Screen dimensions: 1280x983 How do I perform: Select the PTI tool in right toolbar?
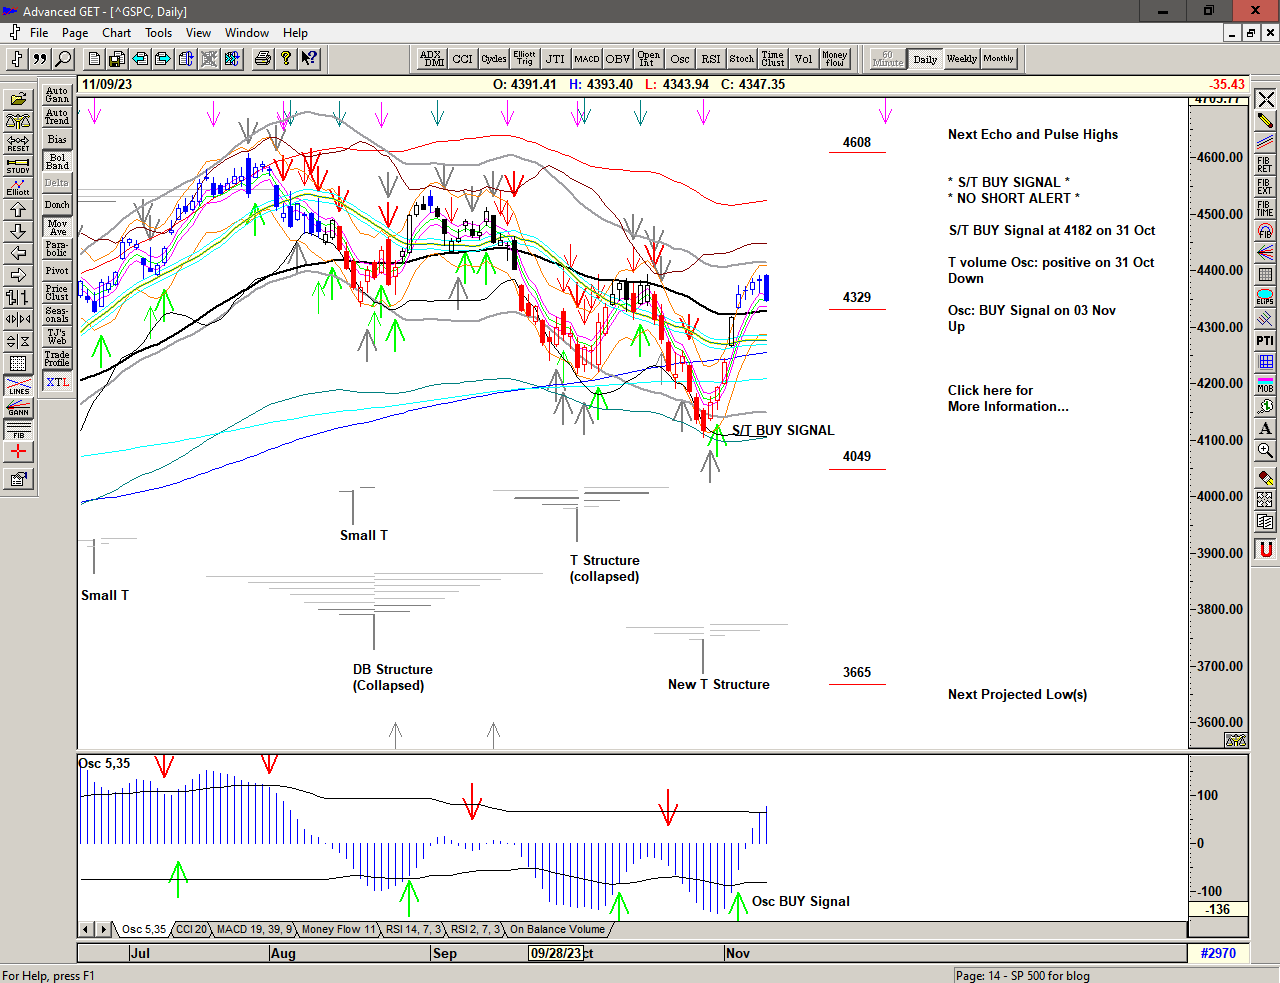pos(1265,341)
